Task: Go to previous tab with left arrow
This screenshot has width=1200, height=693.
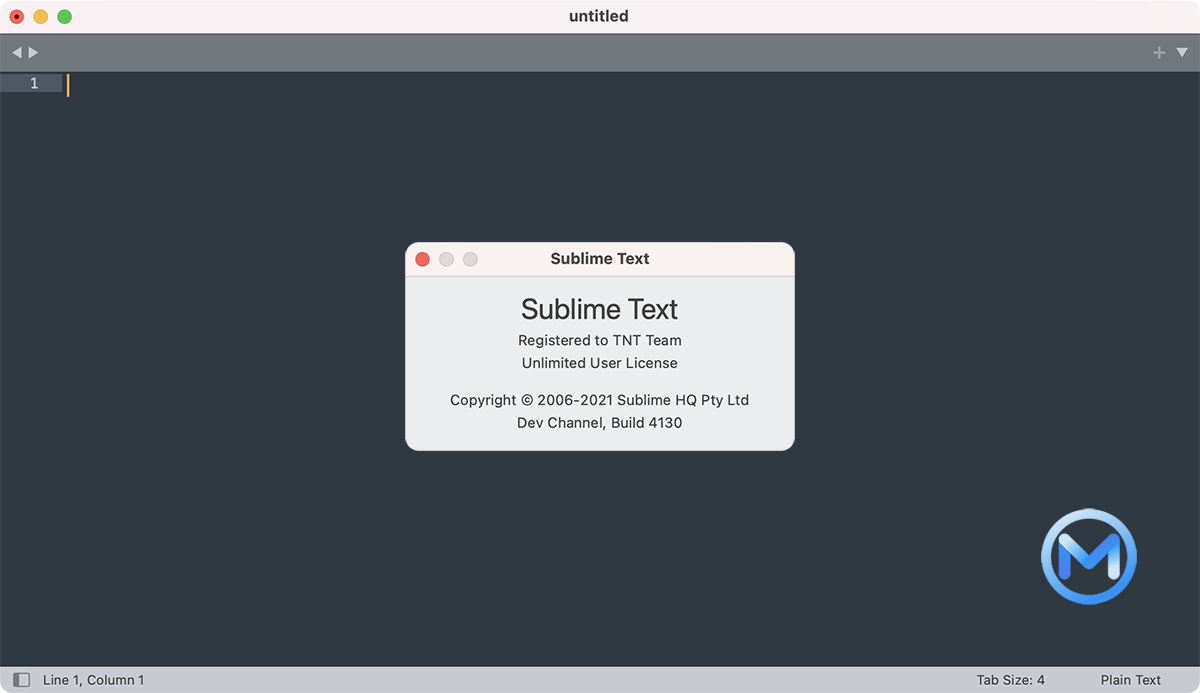Action: tap(17, 52)
